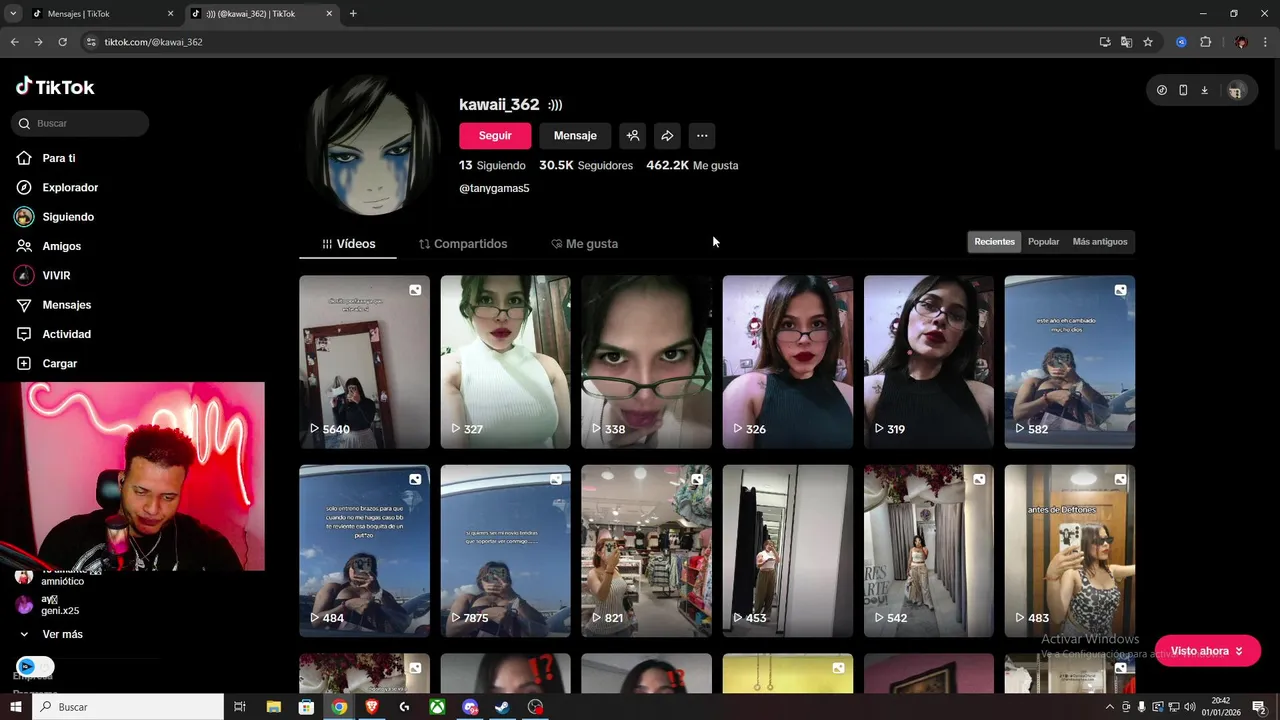
Task: Click the @tanygamas5 bio text
Action: point(494,188)
